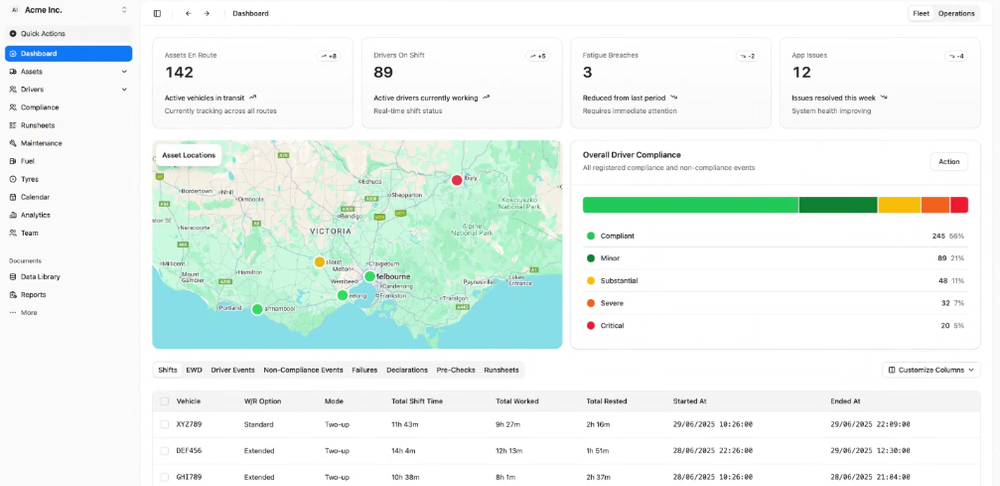The height and width of the screenshot is (486, 1000).
Task: Click the yellow Substantial bar segment
Action: pos(899,205)
